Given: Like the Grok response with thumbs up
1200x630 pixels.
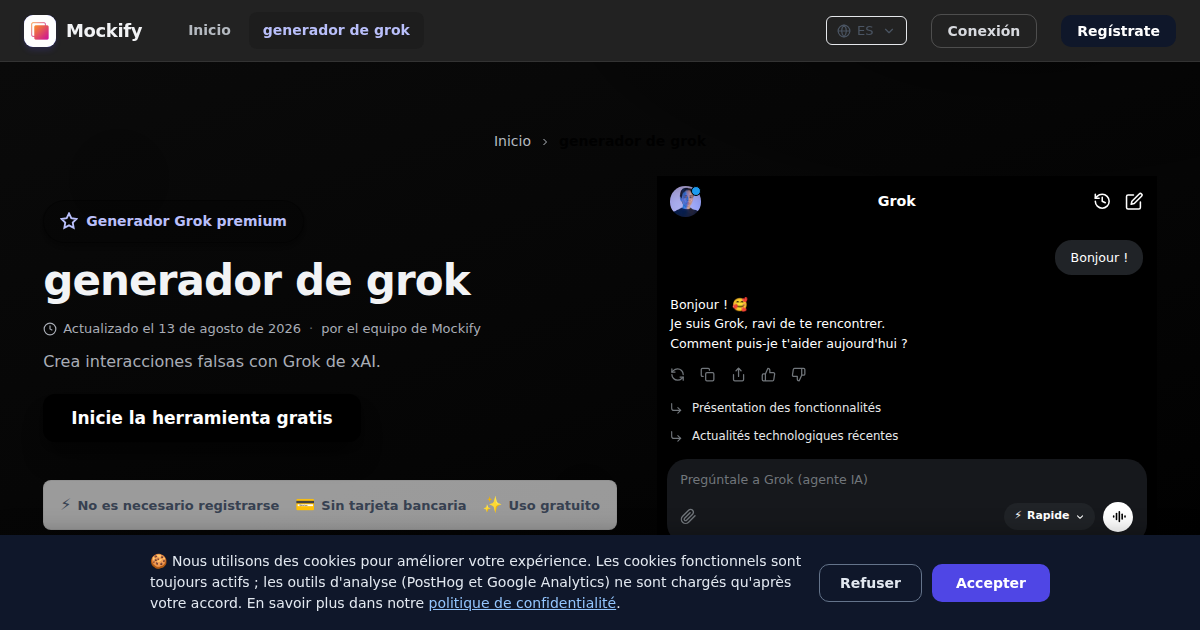Looking at the screenshot, I should point(768,375).
